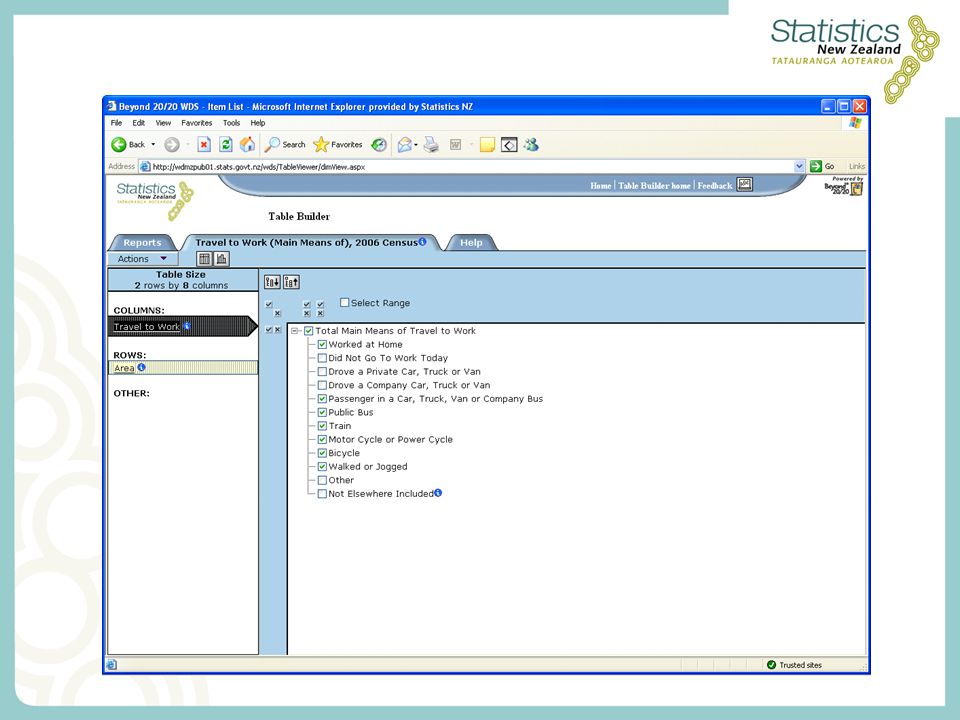The image size is (960, 720).
Task: Click the Messenger people icon in toolbar
Action: pos(531,144)
